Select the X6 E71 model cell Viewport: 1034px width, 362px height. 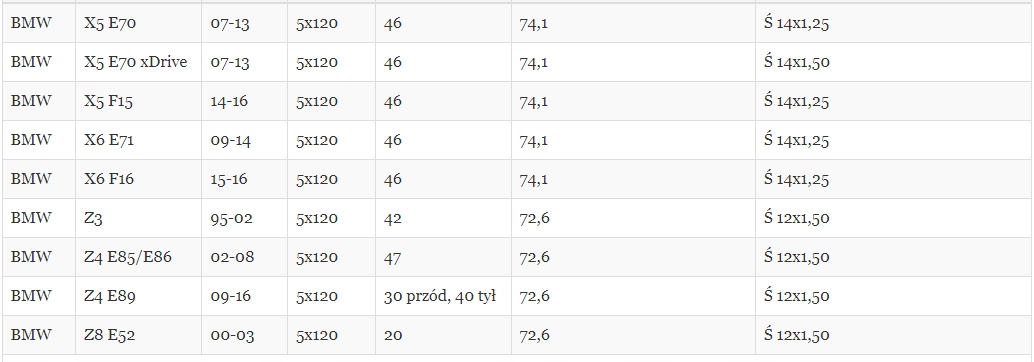pos(138,140)
